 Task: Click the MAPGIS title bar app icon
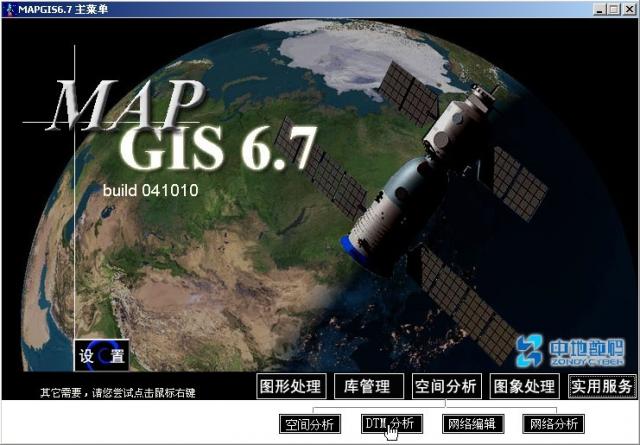(x=9, y=8)
